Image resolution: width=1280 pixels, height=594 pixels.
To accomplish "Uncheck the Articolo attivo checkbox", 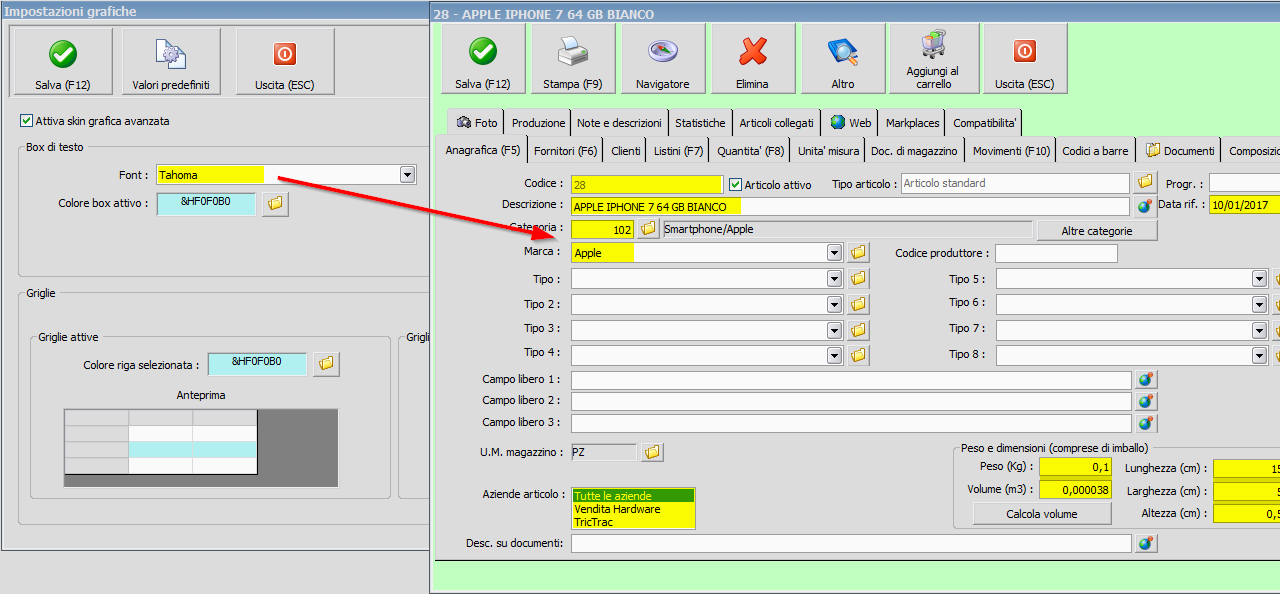I will click(736, 185).
